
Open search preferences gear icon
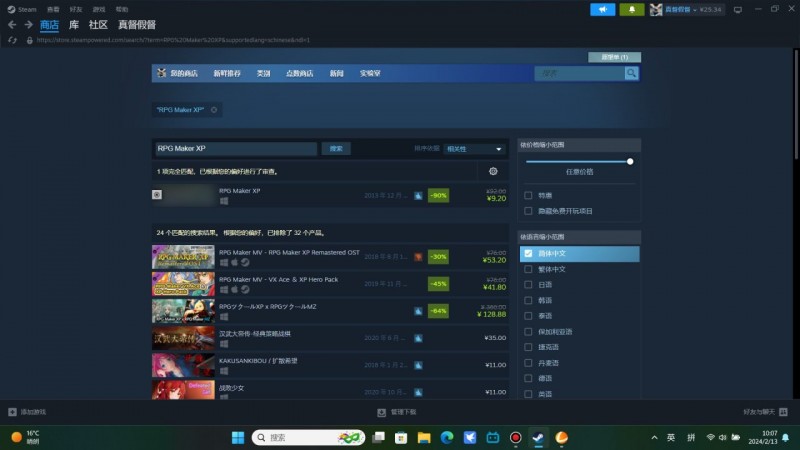[x=493, y=171]
